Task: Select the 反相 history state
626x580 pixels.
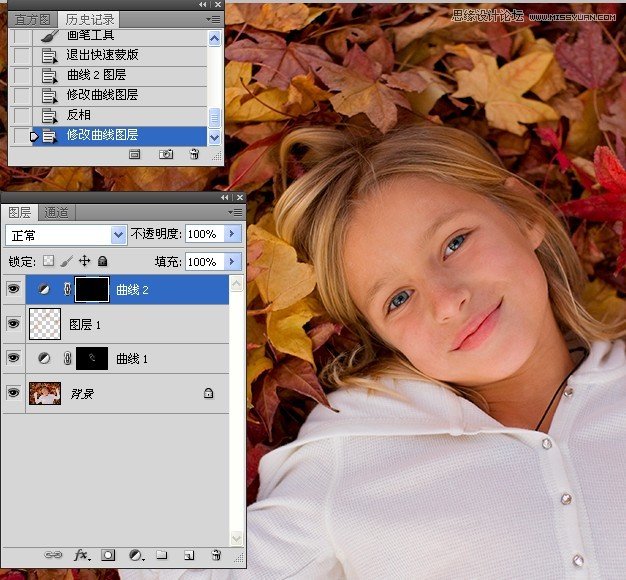Action: coord(119,115)
